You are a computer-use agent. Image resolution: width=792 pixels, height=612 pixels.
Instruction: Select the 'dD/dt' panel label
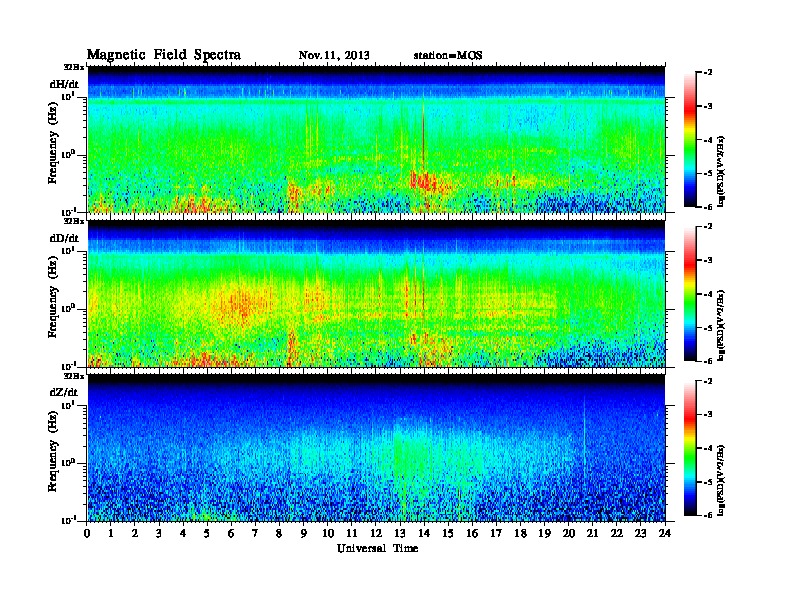(x=64, y=238)
